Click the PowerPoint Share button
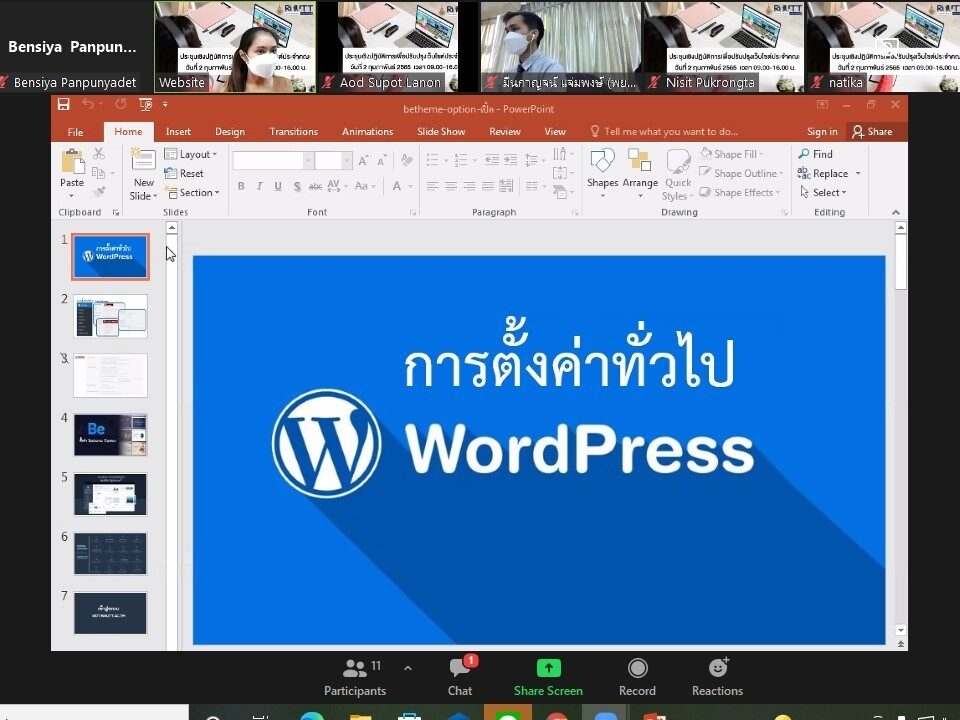The image size is (960, 720). [872, 132]
